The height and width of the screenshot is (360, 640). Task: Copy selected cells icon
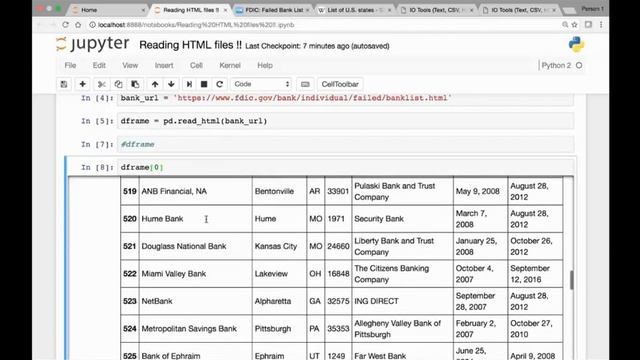click(x=118, y=84)
